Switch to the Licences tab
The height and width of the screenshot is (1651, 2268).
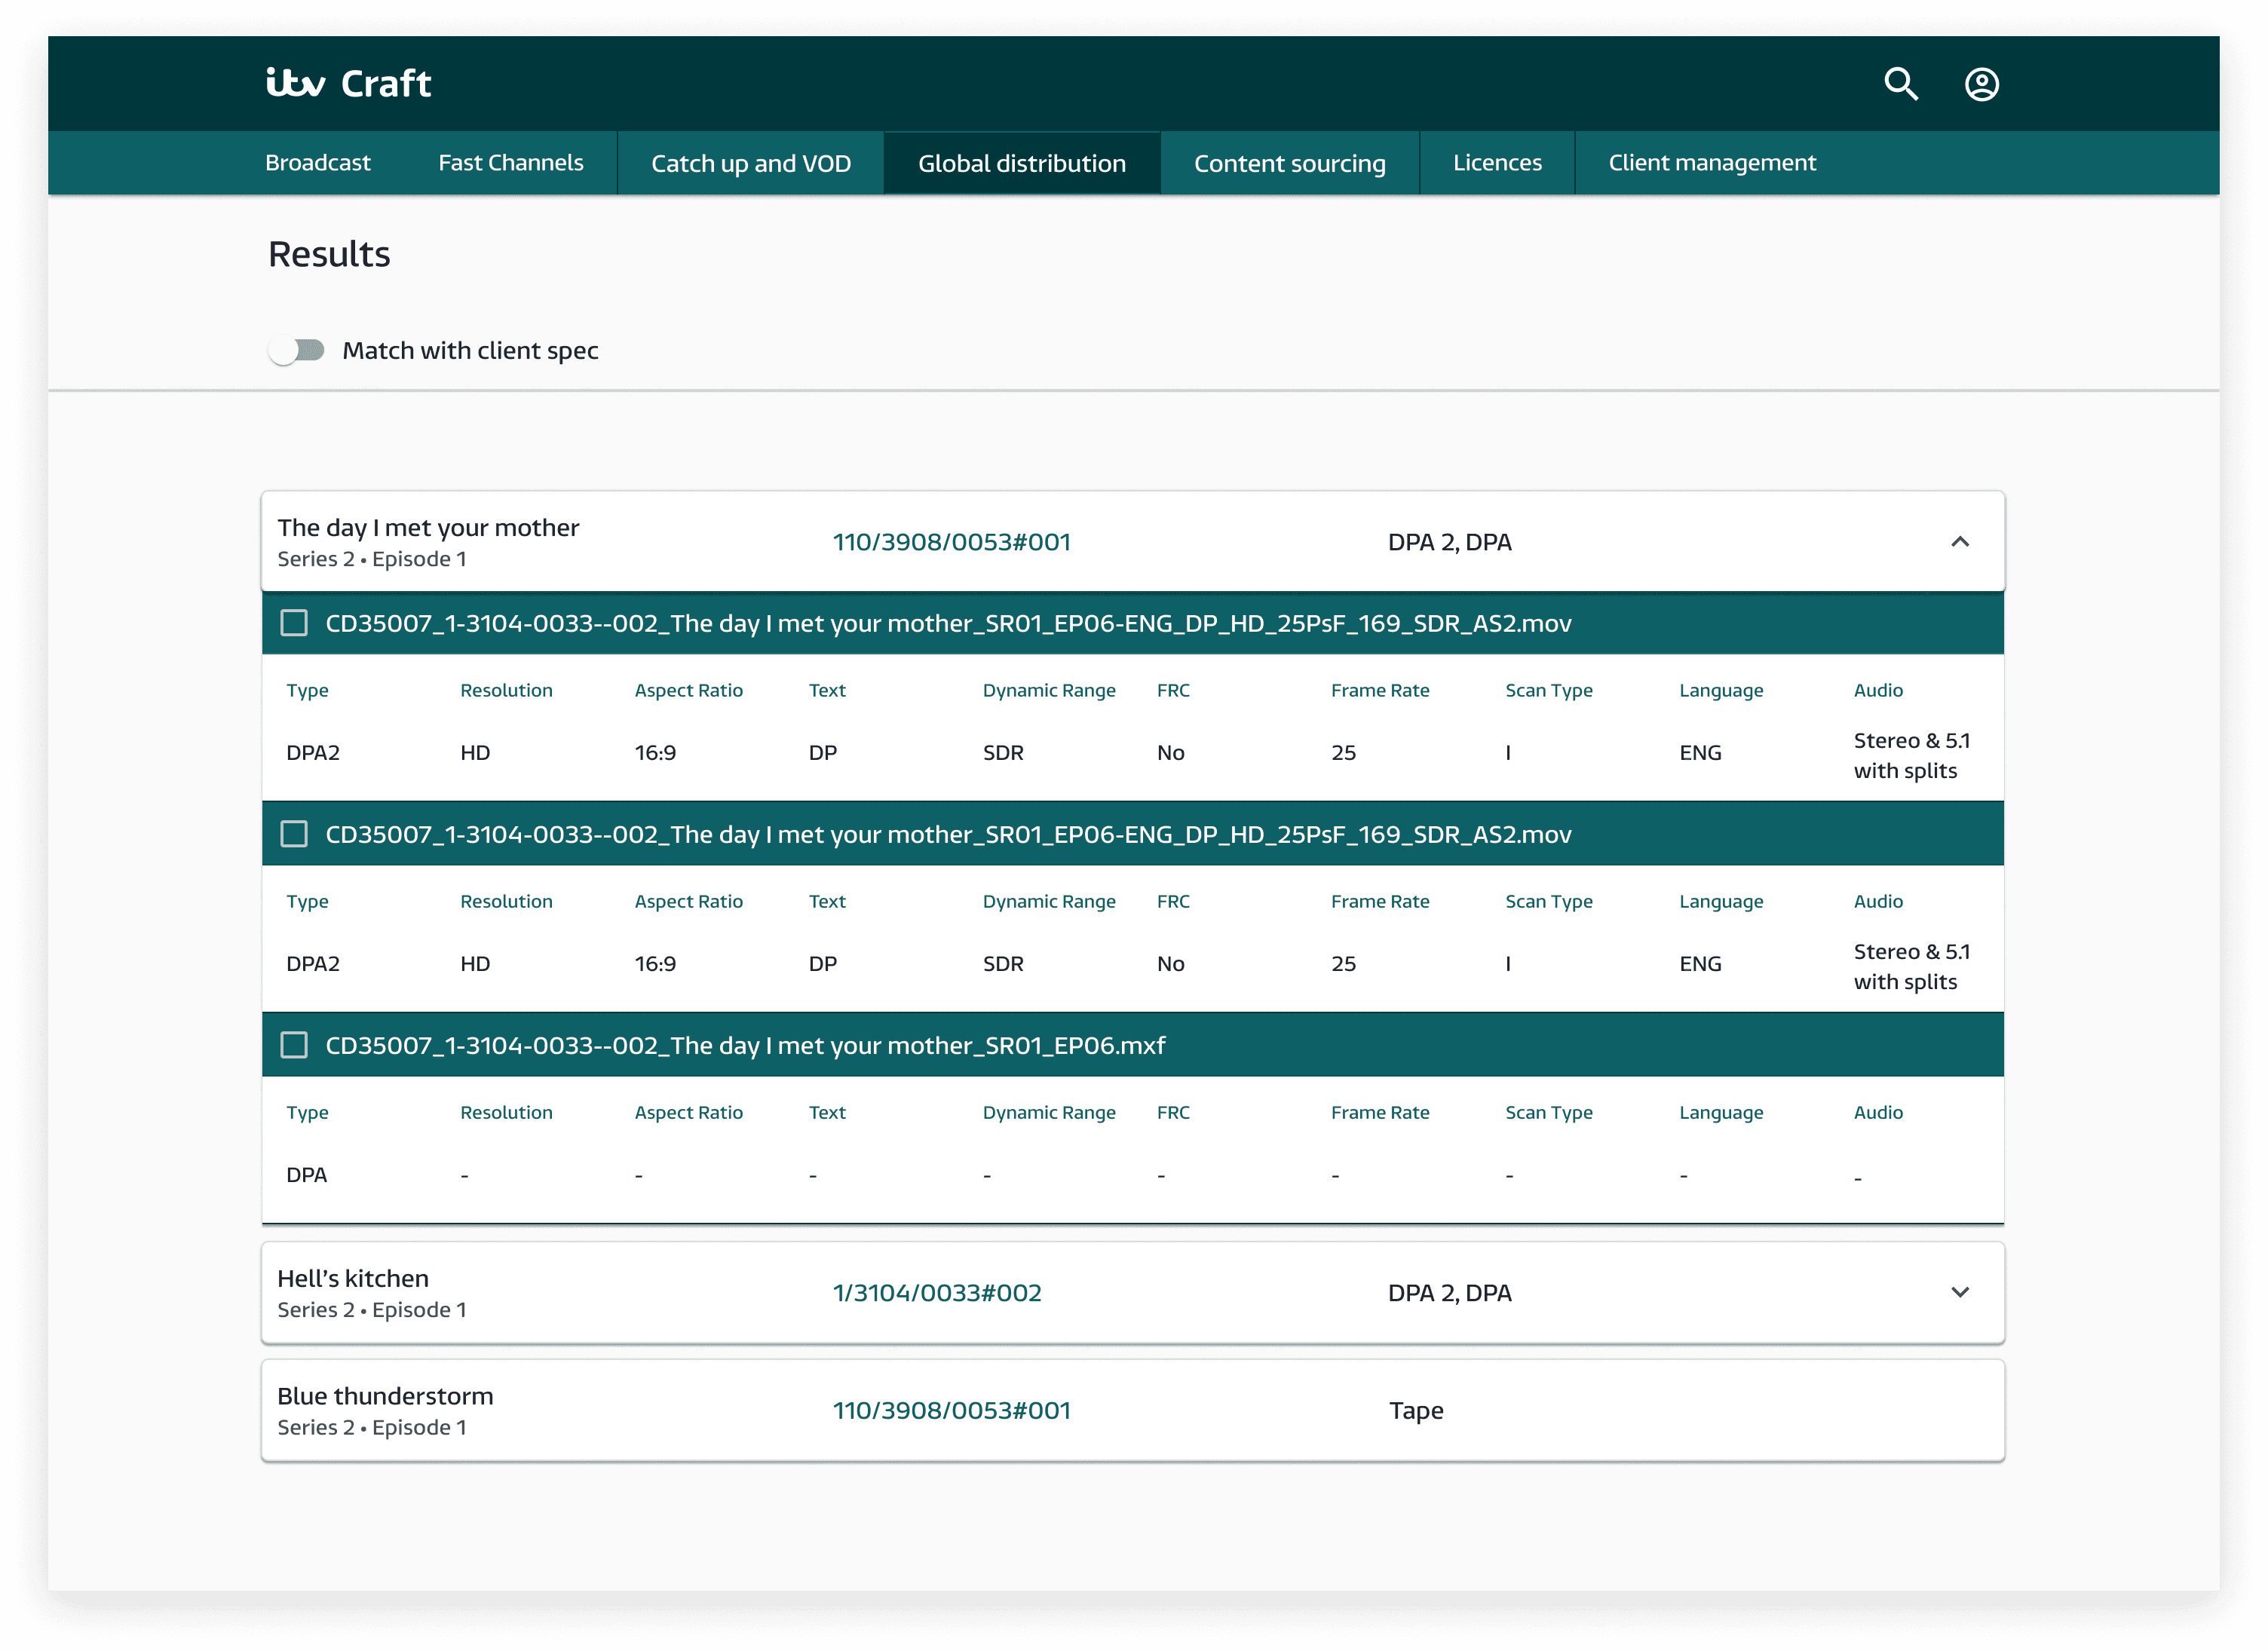point(1496,163)
